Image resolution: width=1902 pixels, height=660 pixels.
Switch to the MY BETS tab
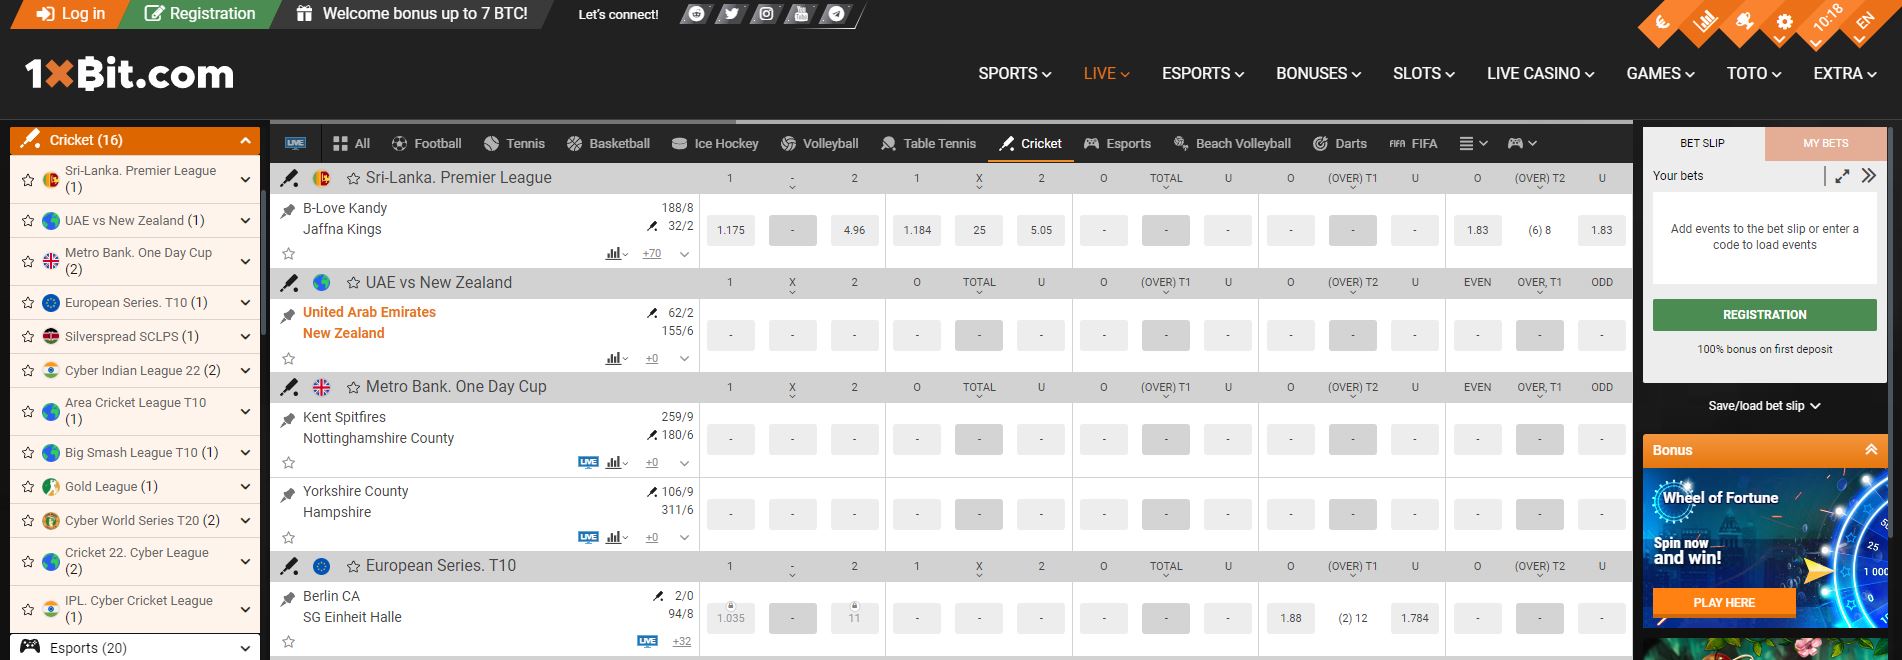pos(1825,143)
